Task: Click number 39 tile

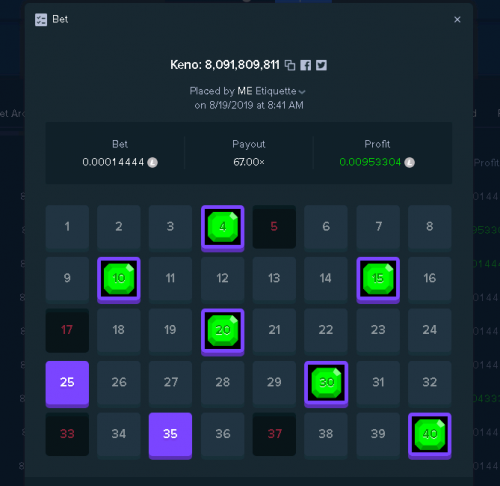Action: 378,435
